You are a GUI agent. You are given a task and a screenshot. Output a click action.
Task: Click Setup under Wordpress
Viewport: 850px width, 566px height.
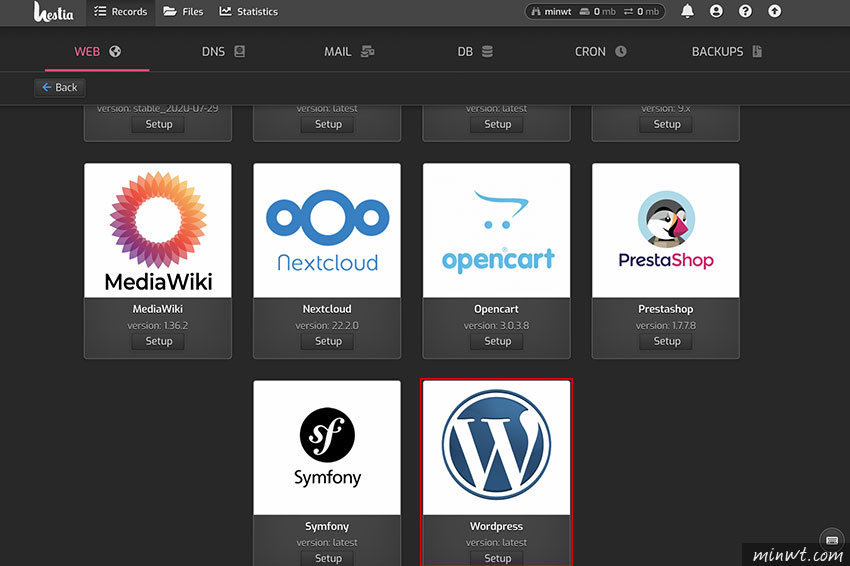coord(497,558)
